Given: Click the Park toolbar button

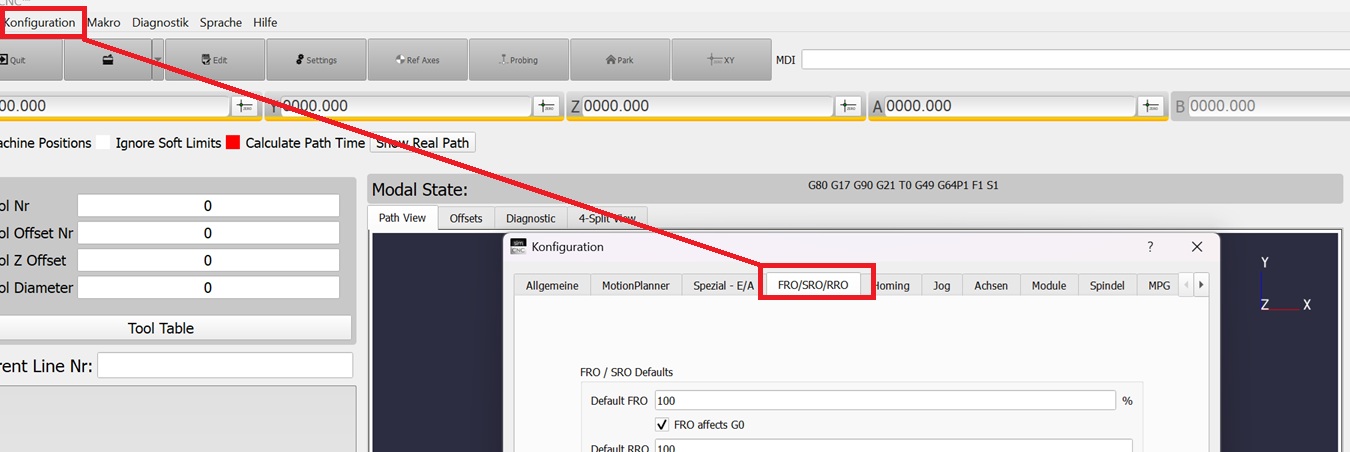Looking at the screenshot, I should pyautogui.click(x=620, y=60).
